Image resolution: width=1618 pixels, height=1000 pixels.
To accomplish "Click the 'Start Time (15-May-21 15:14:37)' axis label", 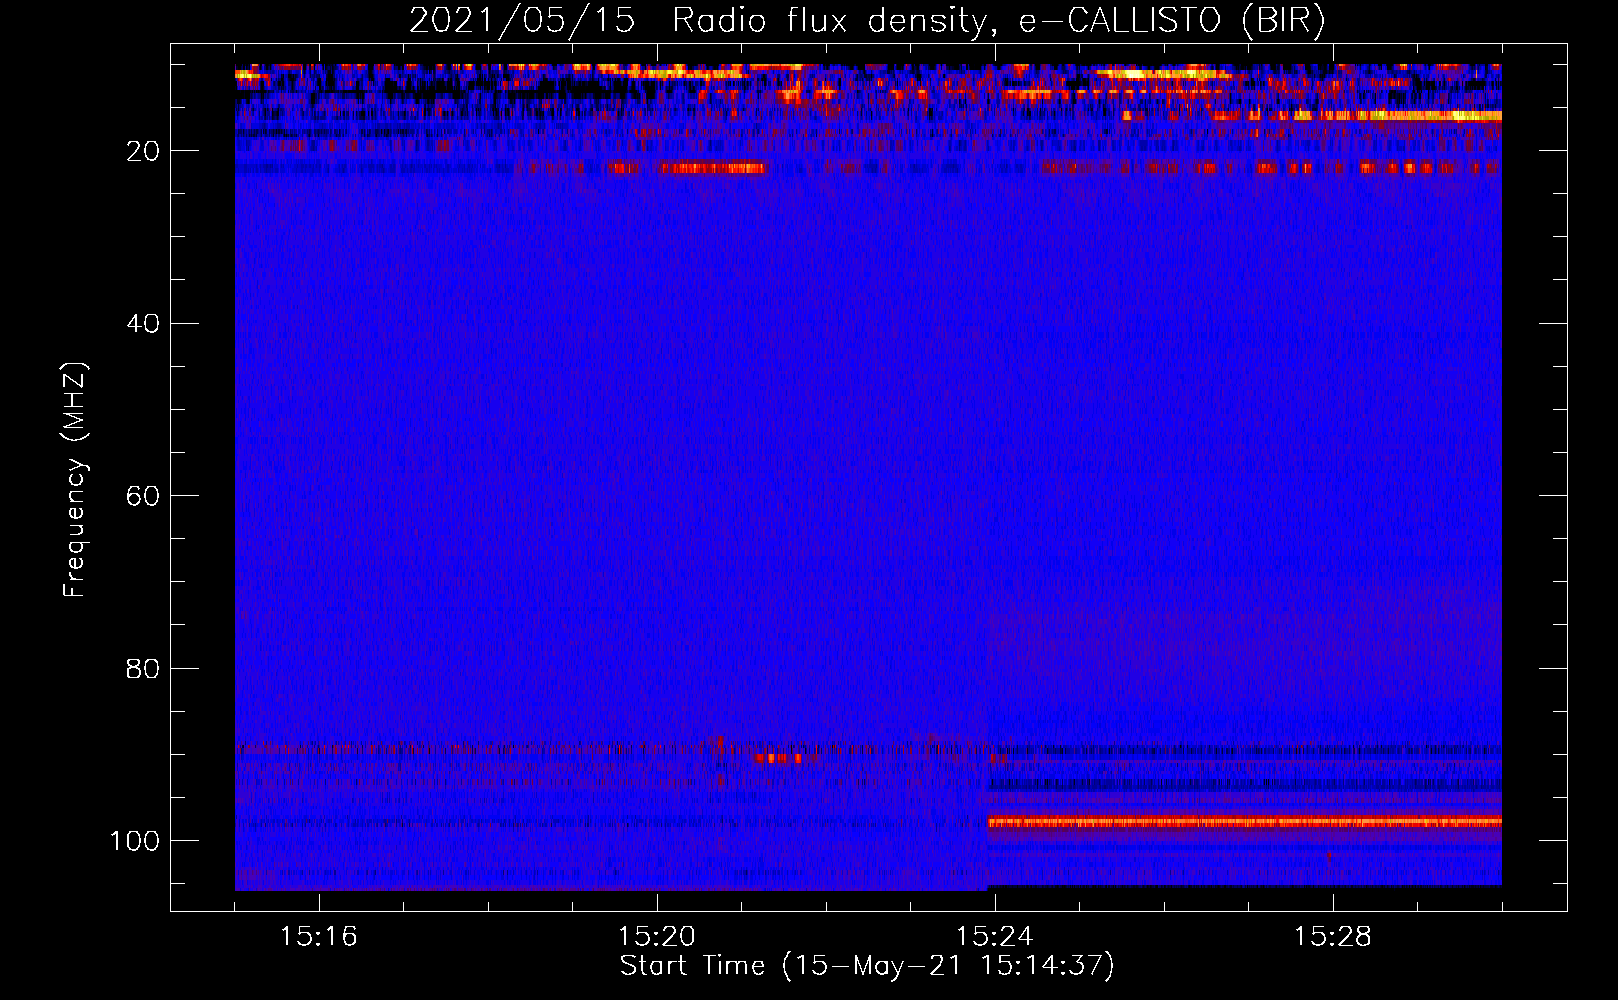I will 867,966.
